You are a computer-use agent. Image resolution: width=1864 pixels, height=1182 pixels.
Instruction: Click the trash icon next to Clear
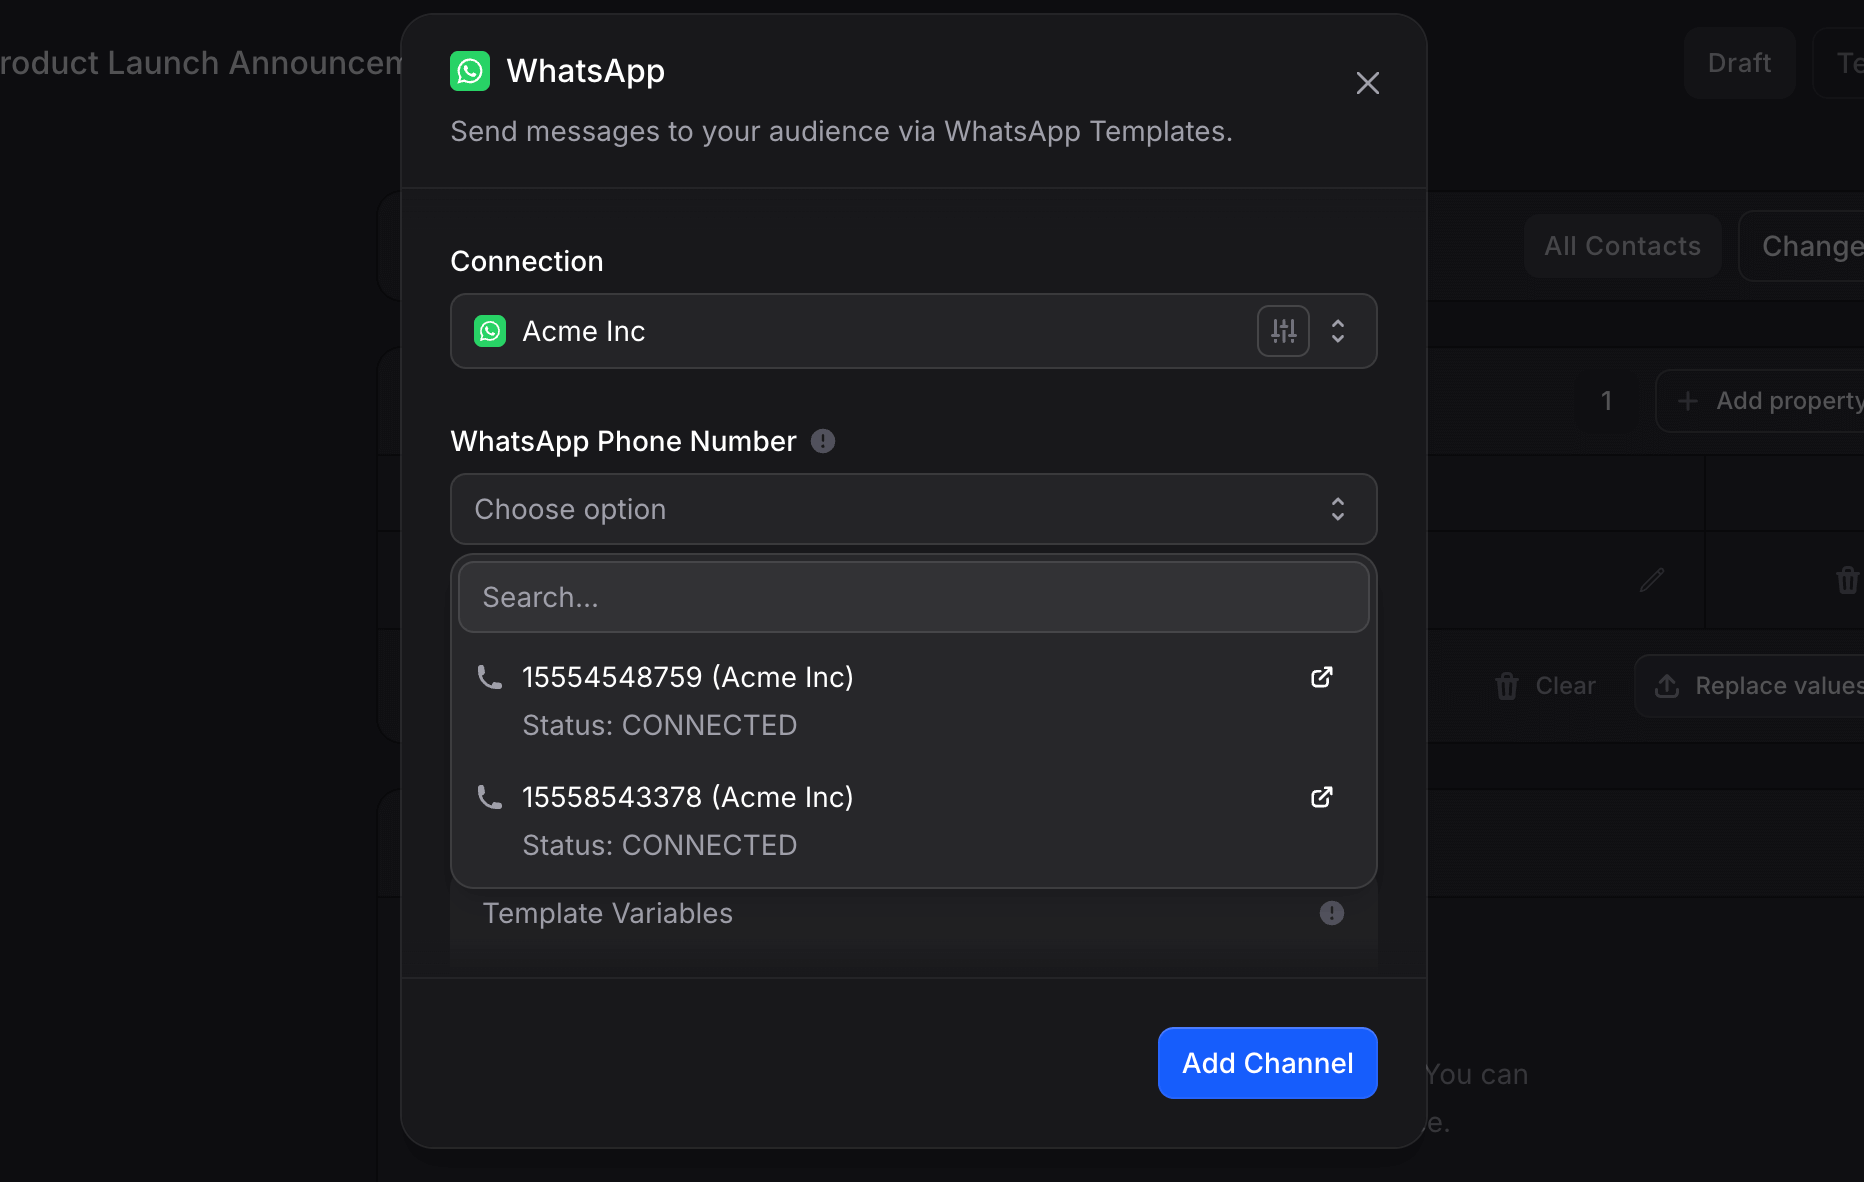point(1508,686)
